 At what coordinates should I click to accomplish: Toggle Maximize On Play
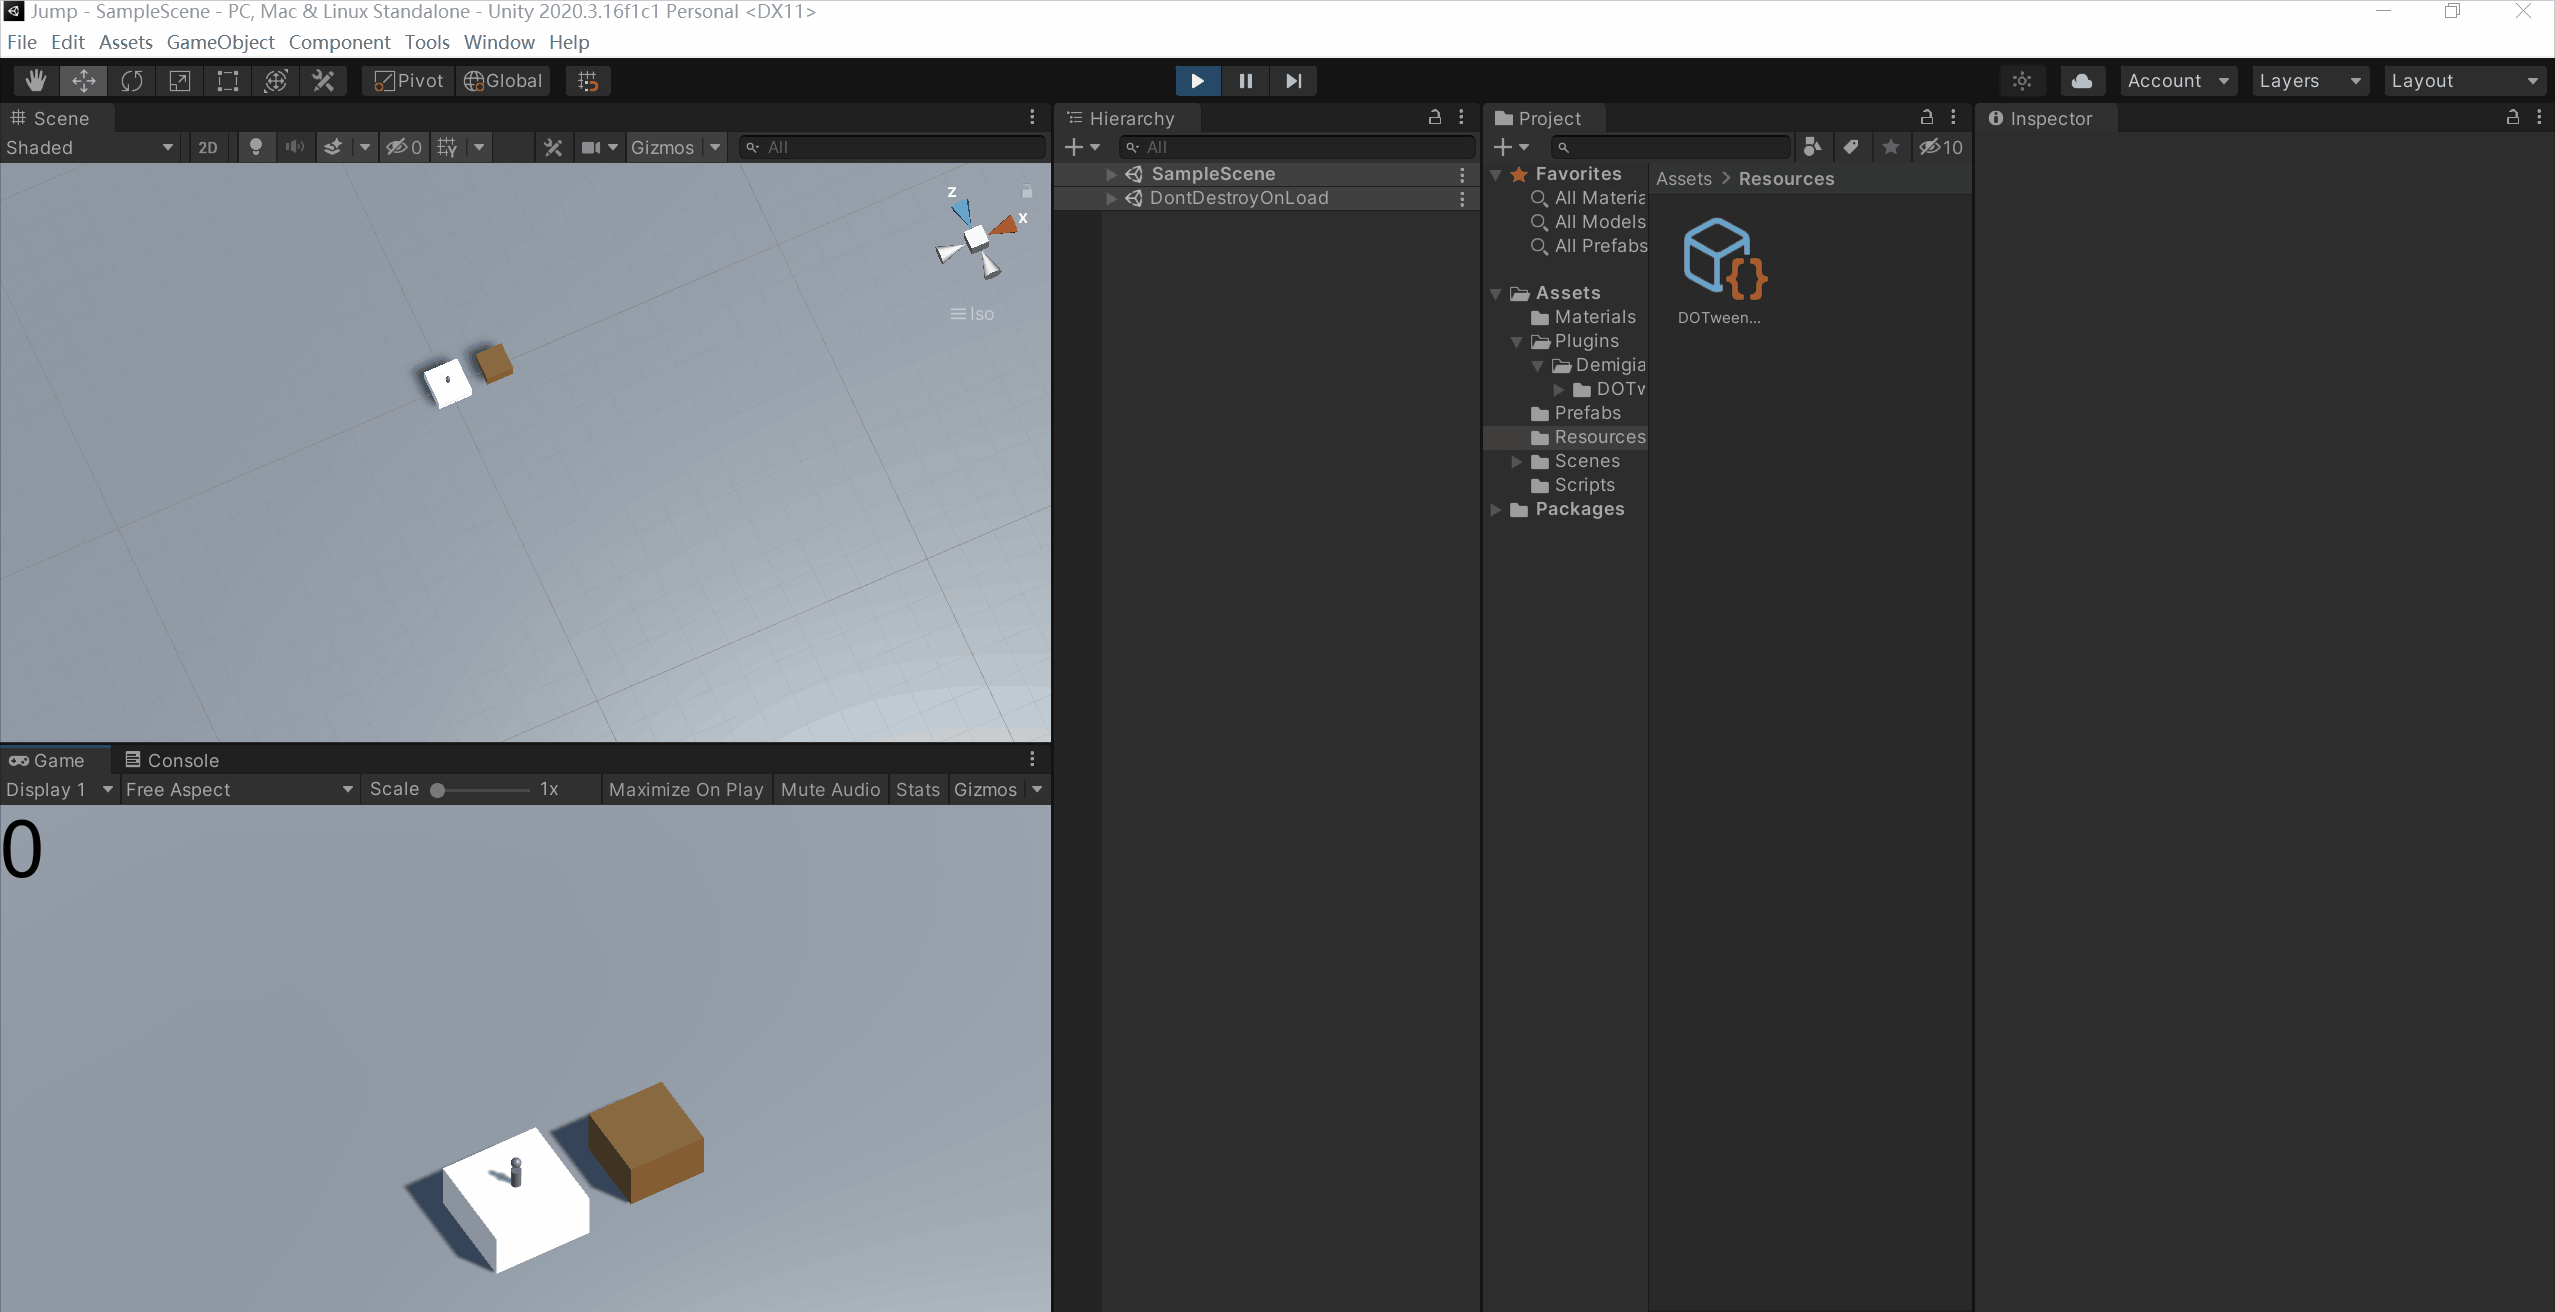pos(686,790)
